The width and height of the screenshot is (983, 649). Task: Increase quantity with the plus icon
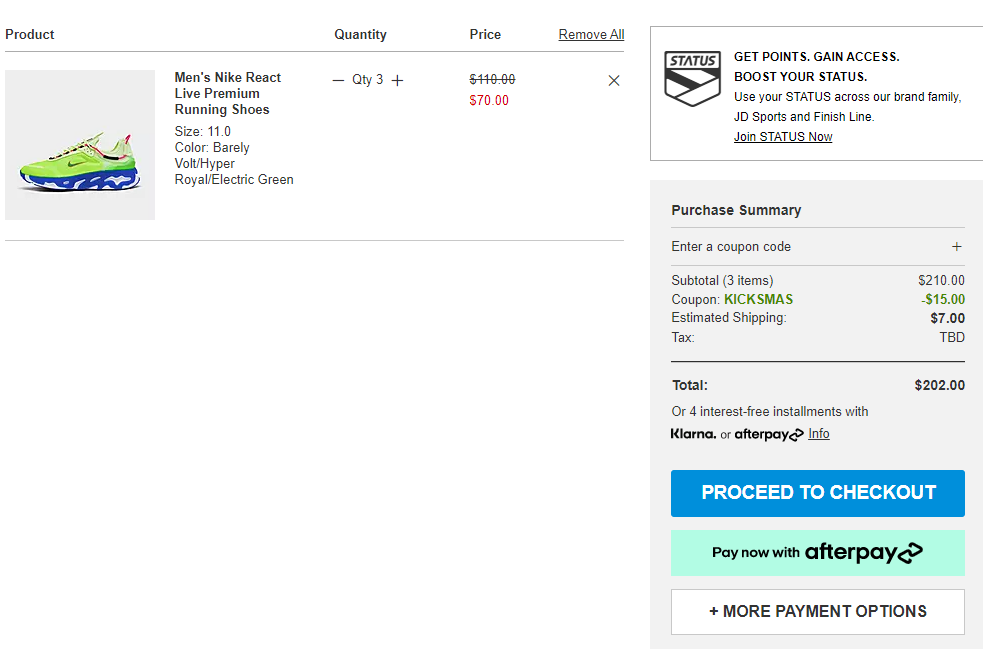pos(397,80)
